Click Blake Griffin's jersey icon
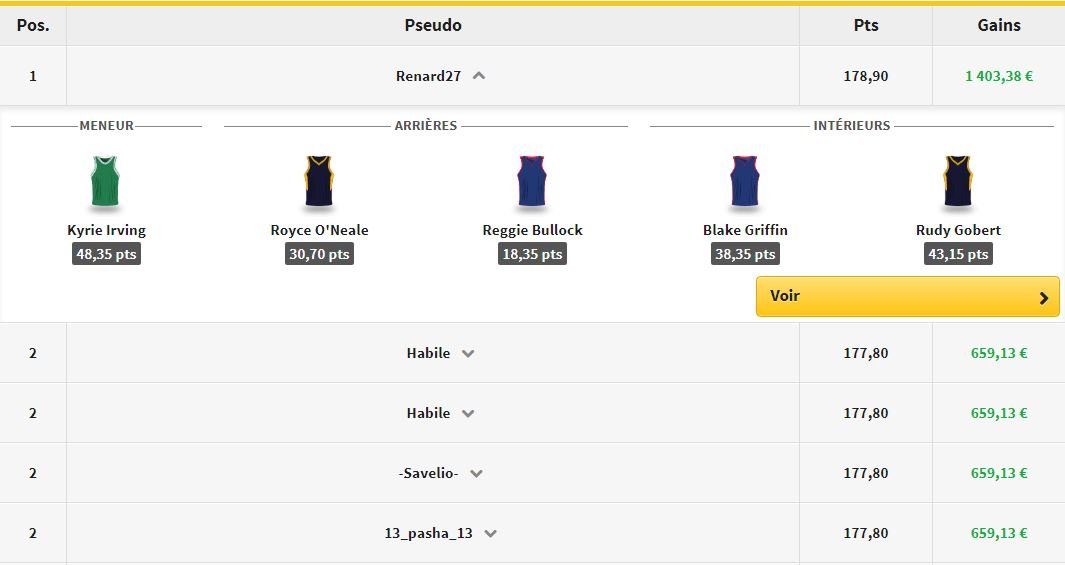Image resolution: width=1065 pixels, height=565 pixels. click(745, 182)
